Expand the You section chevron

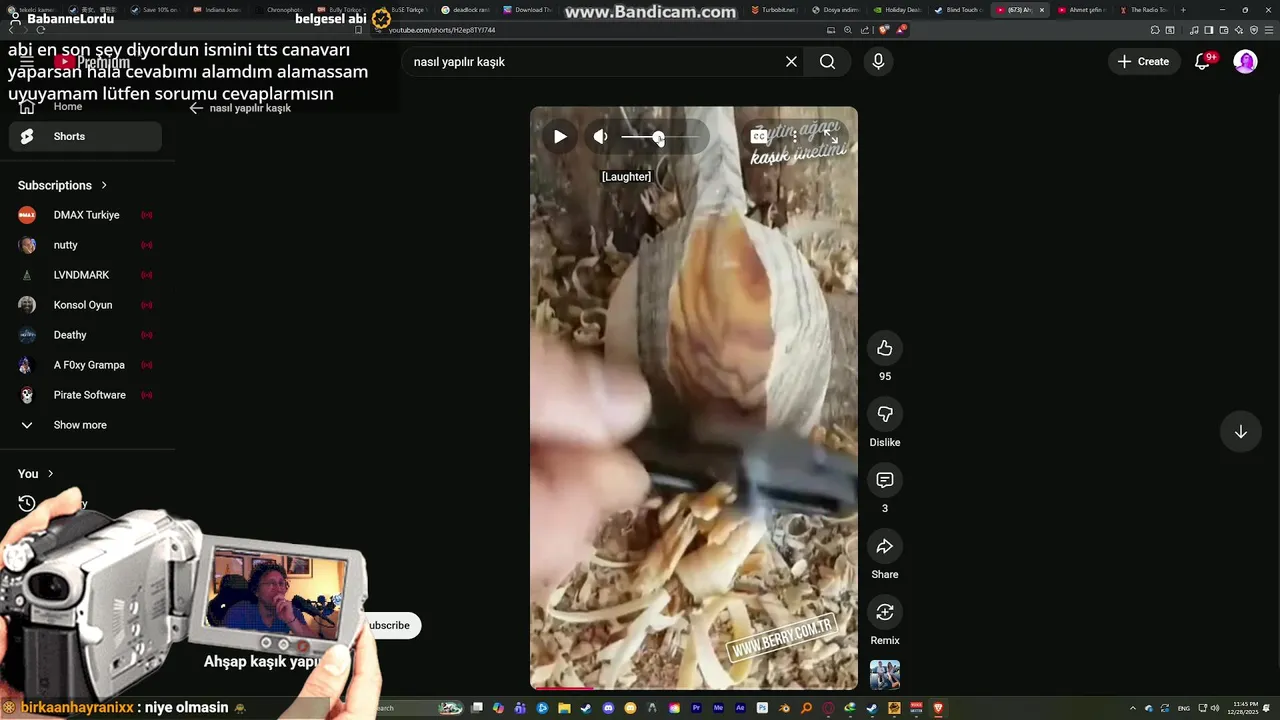[x=51, y=474]
